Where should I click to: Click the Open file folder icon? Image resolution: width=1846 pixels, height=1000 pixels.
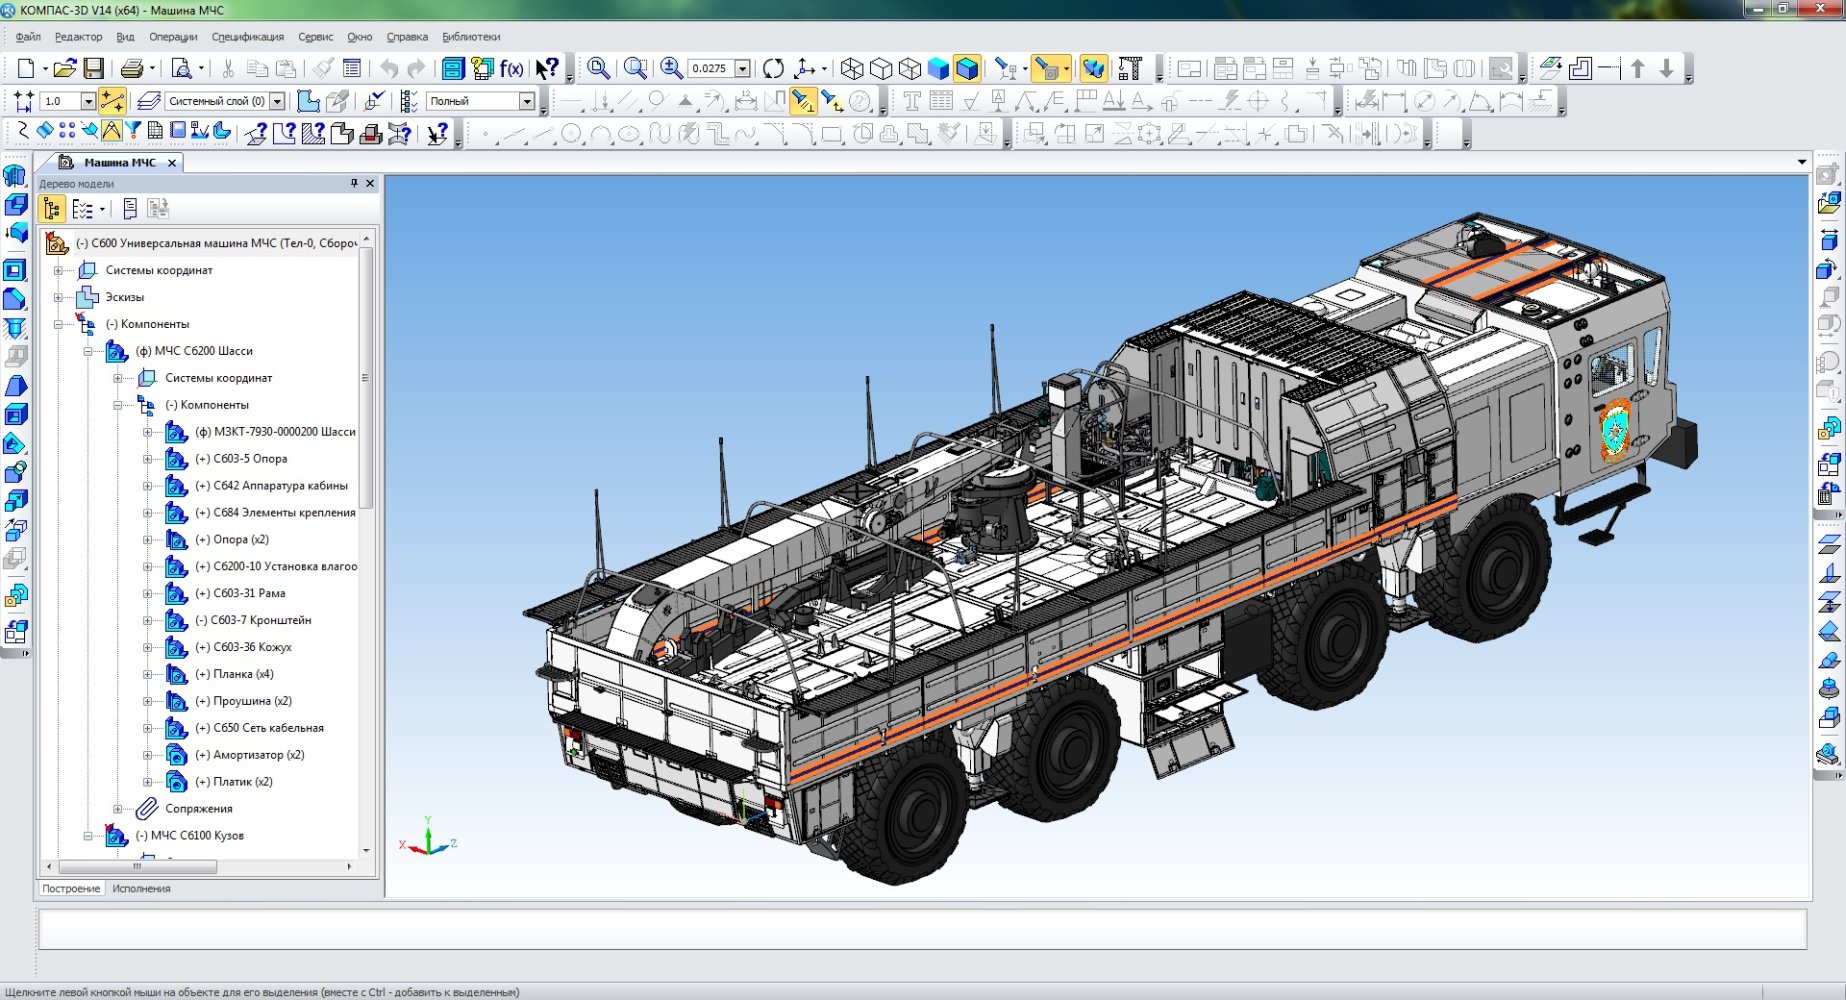pos(65,68)
